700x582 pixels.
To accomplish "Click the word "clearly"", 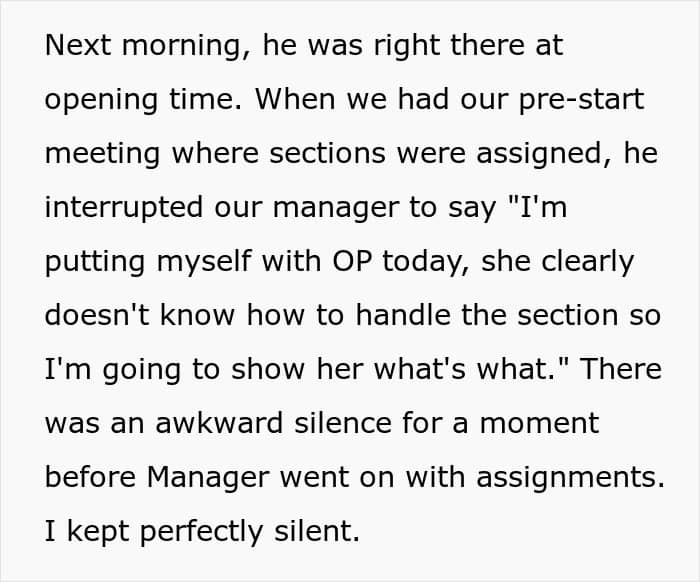I will 588,262.
